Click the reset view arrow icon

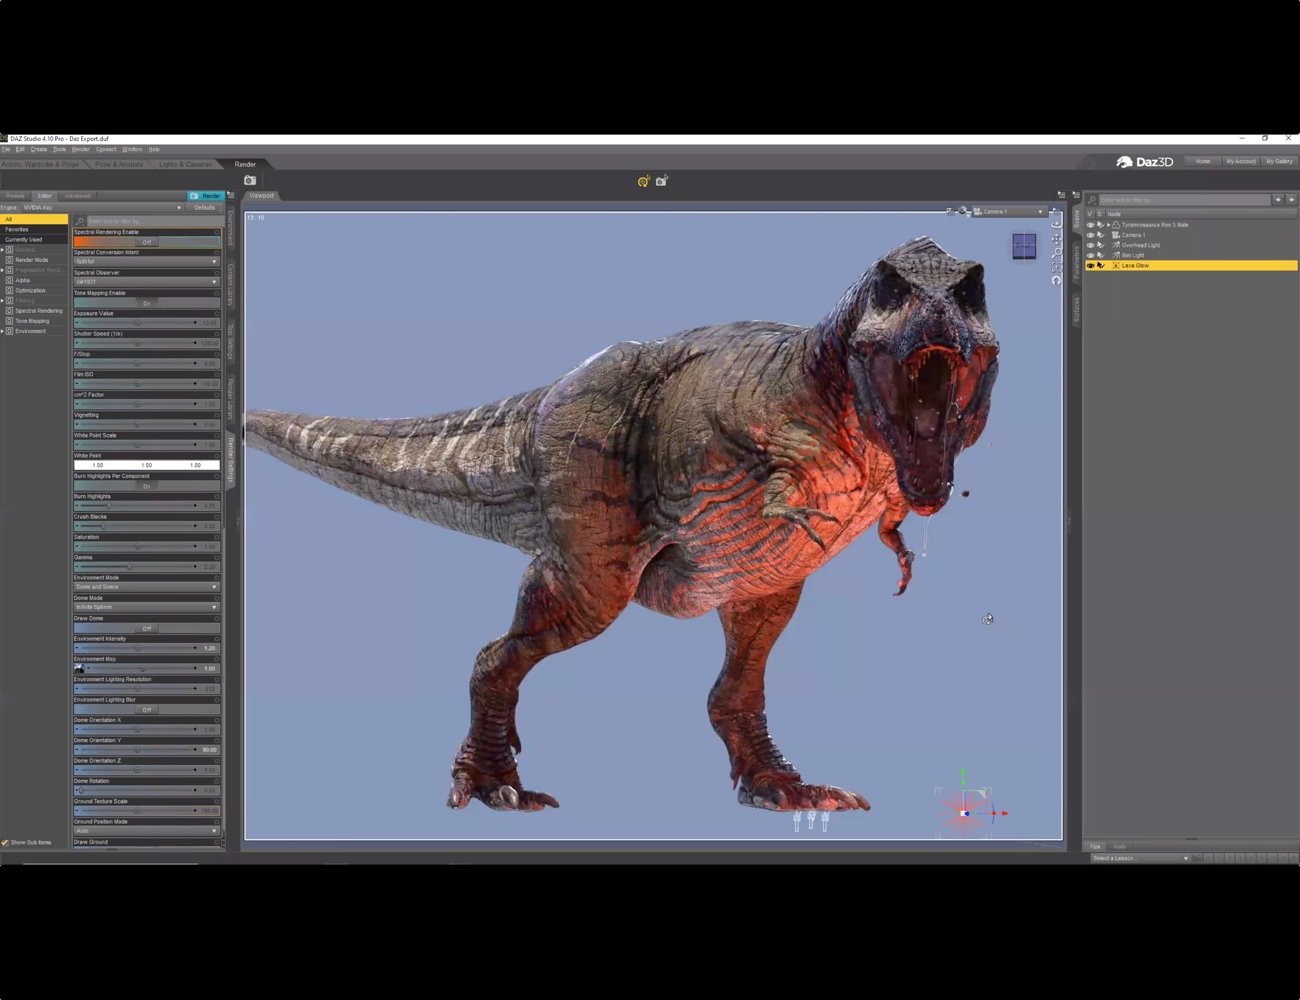point(1056,281)
